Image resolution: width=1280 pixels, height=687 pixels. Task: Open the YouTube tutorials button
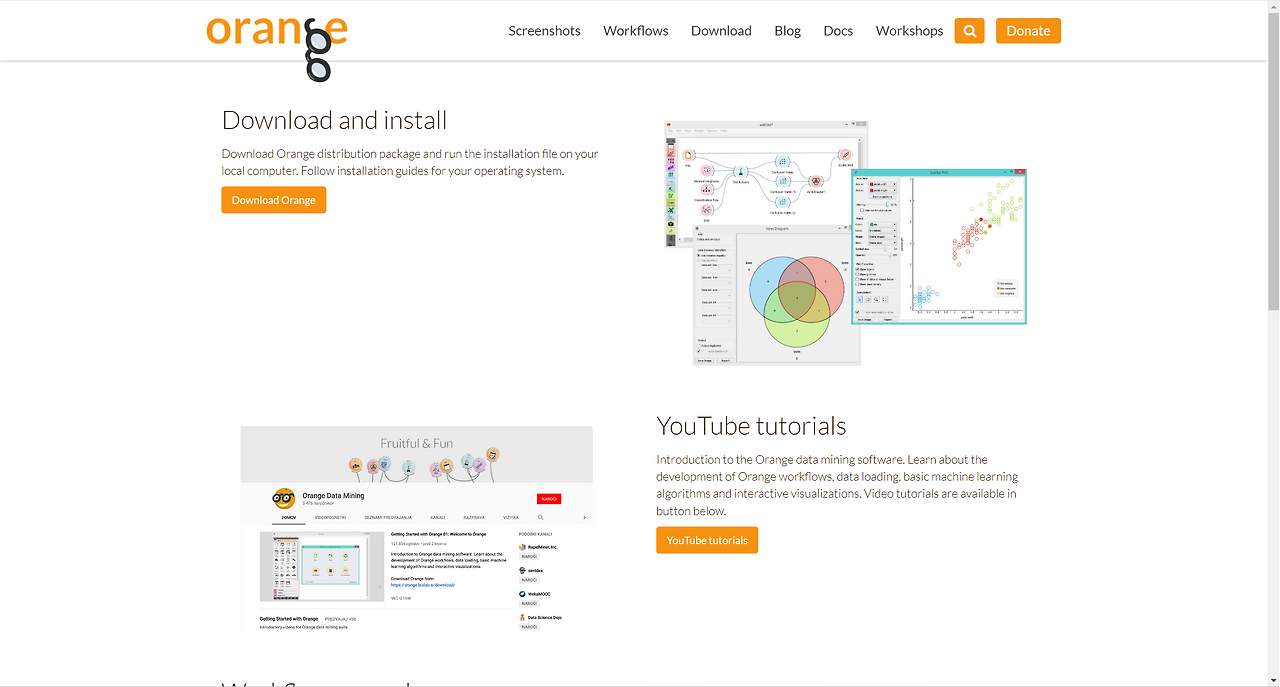point(707,540)
